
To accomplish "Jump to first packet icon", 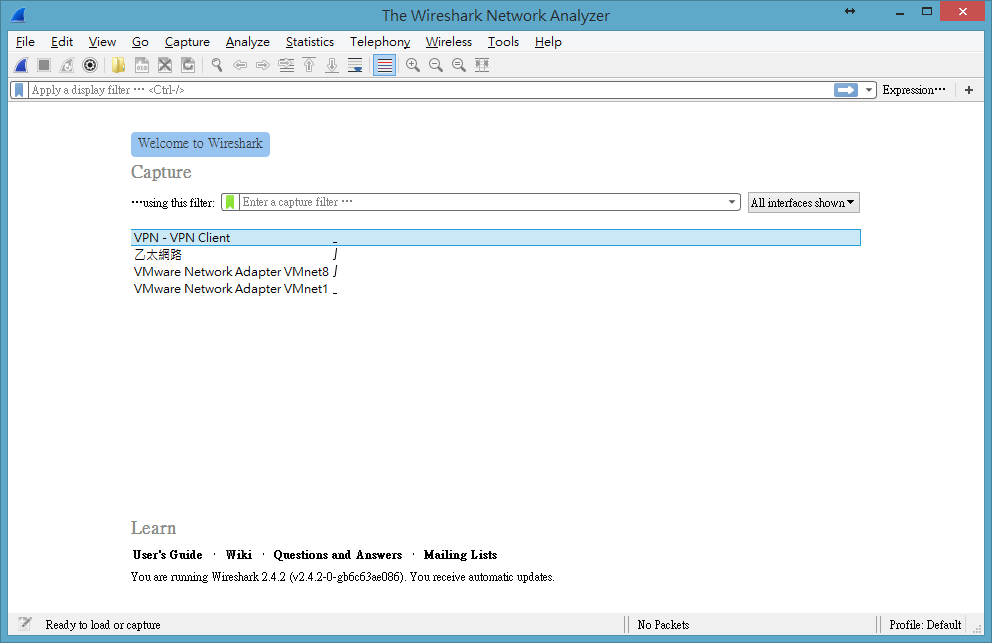I will 309,65.
